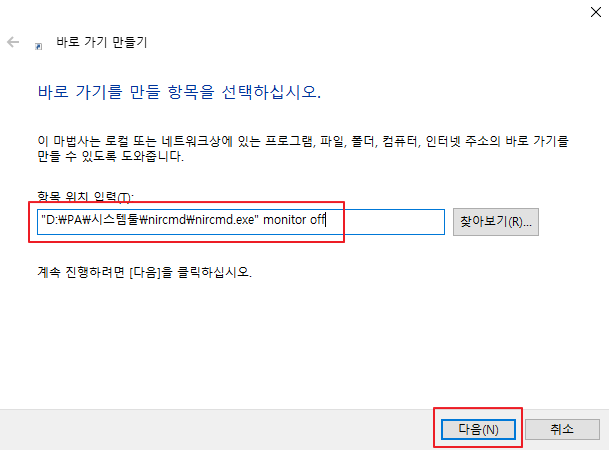Click the '계속 진행하려면 [다음]을 클릭하십시오.' instruction text
This screenshot has width=609, height=450.
[x=144, y=272]
